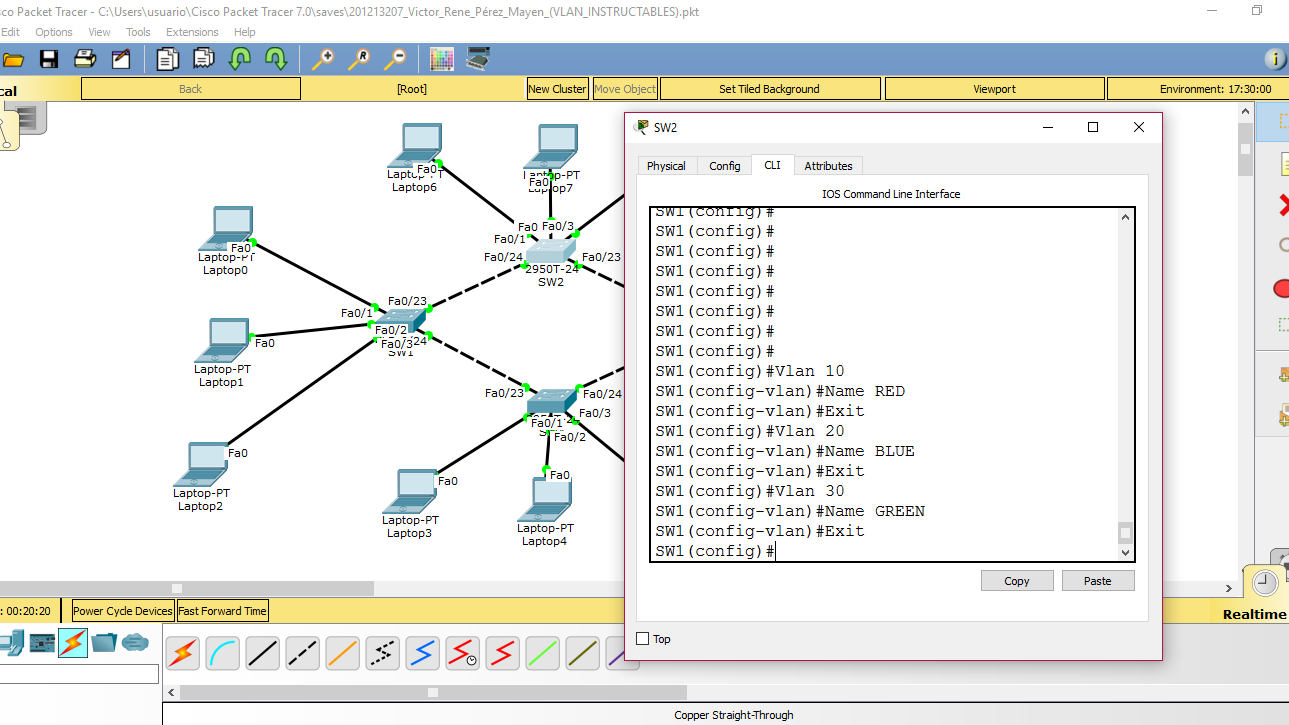Click Paste in the SW2 CLI window
The height and width of the screenshot is (725, 1289).
(1097, 580)
